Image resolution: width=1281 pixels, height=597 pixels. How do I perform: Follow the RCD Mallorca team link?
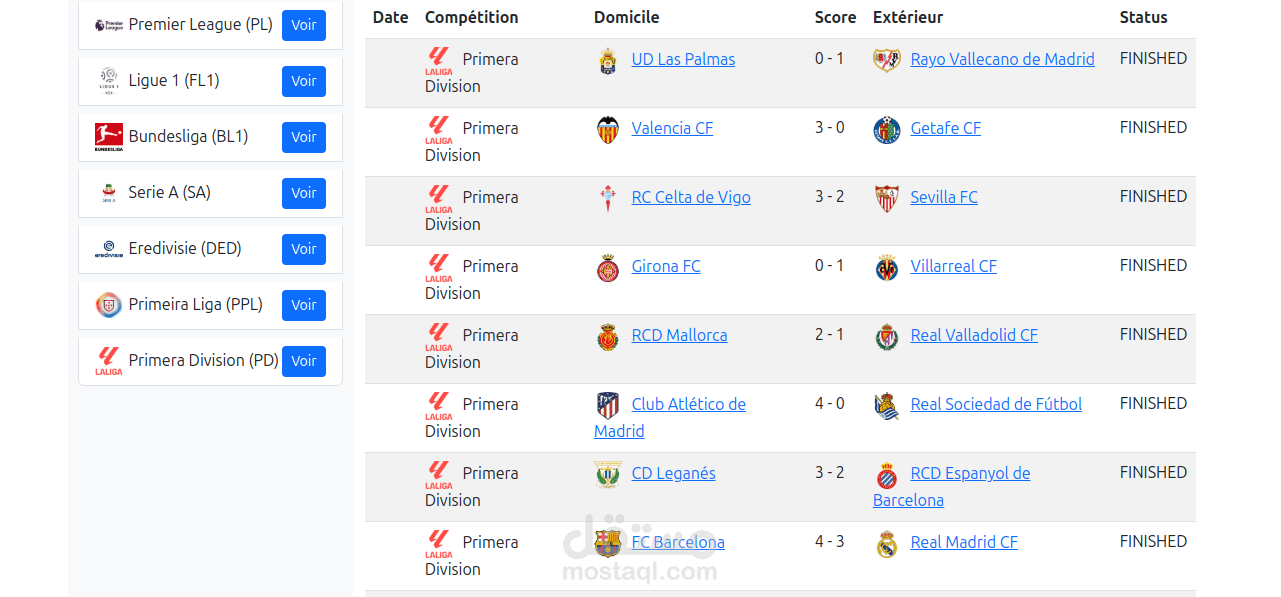(x=679, y=335)
